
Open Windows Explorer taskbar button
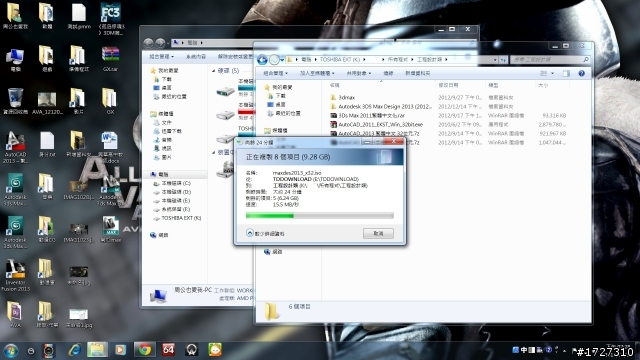click(97, 350)
